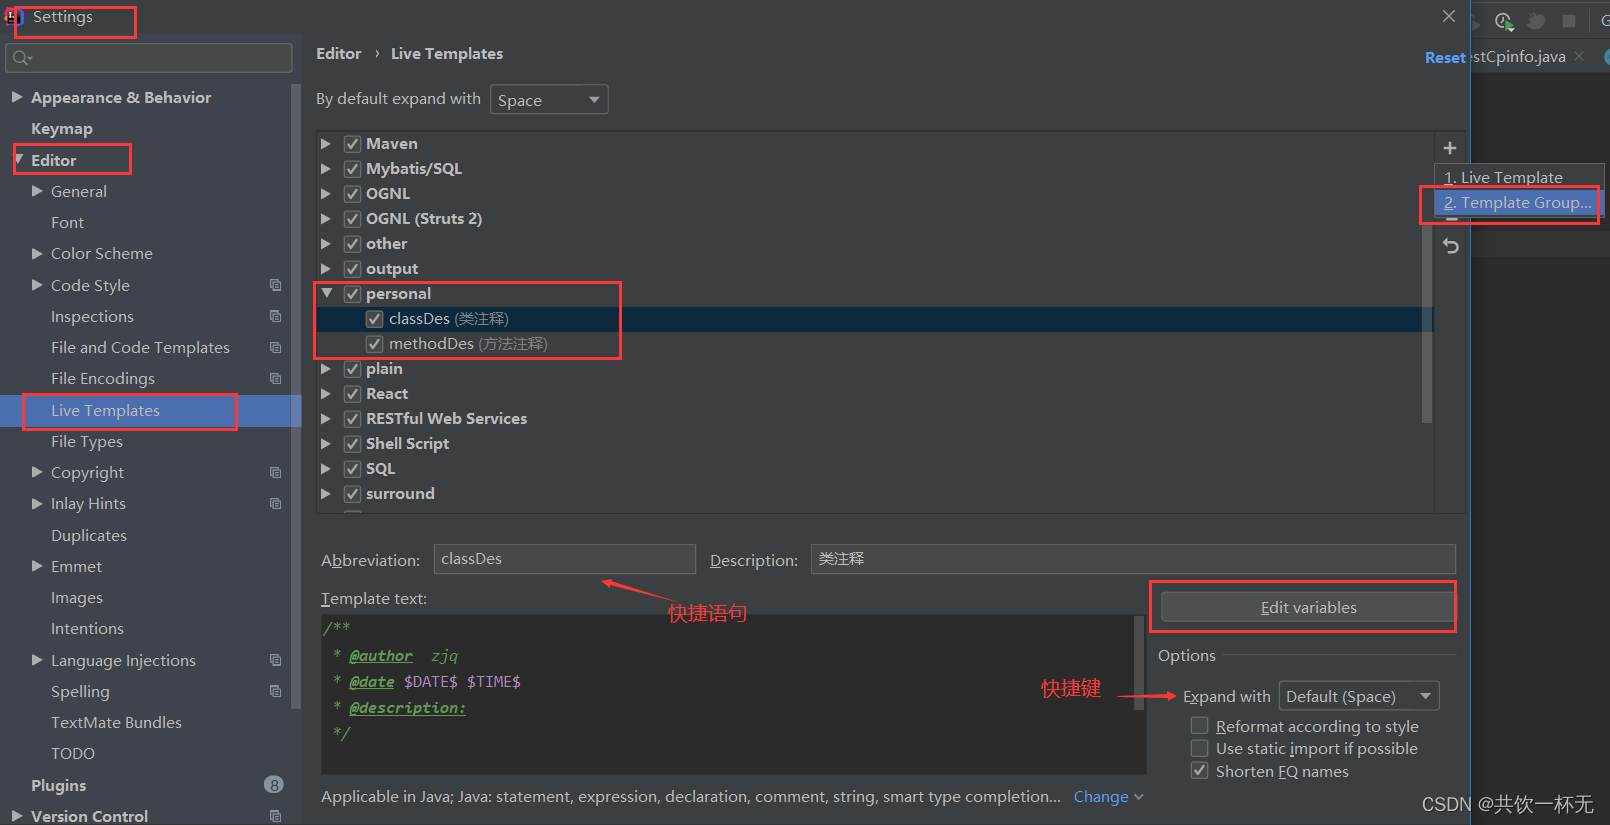The width and height of the screenshot is (1610, 825).
Task: Collapse the Editor section arrow
Action: tap(19, 159)
